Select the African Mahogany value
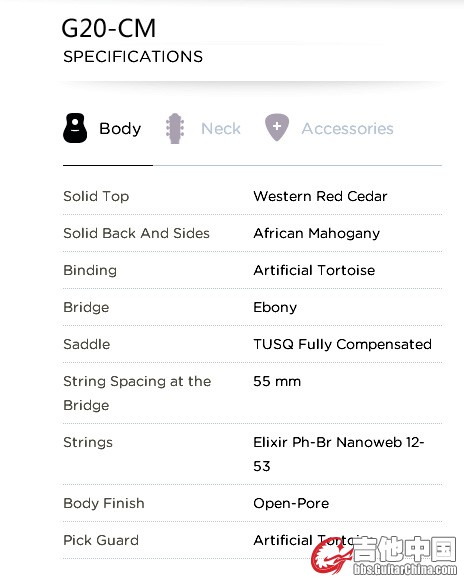The image size is (464, 585). tap(317, 234)
